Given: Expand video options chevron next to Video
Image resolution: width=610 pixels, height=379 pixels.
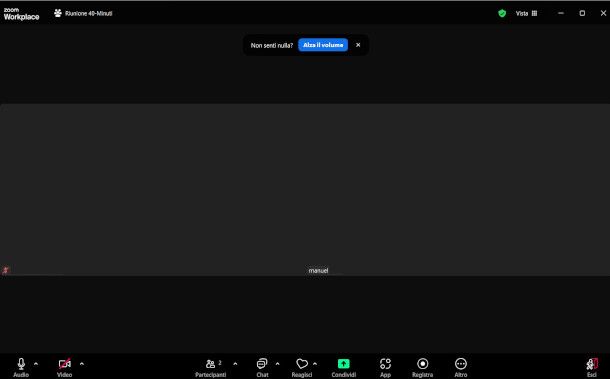Looking at the screenshot, I should click(x=82, y=364).
